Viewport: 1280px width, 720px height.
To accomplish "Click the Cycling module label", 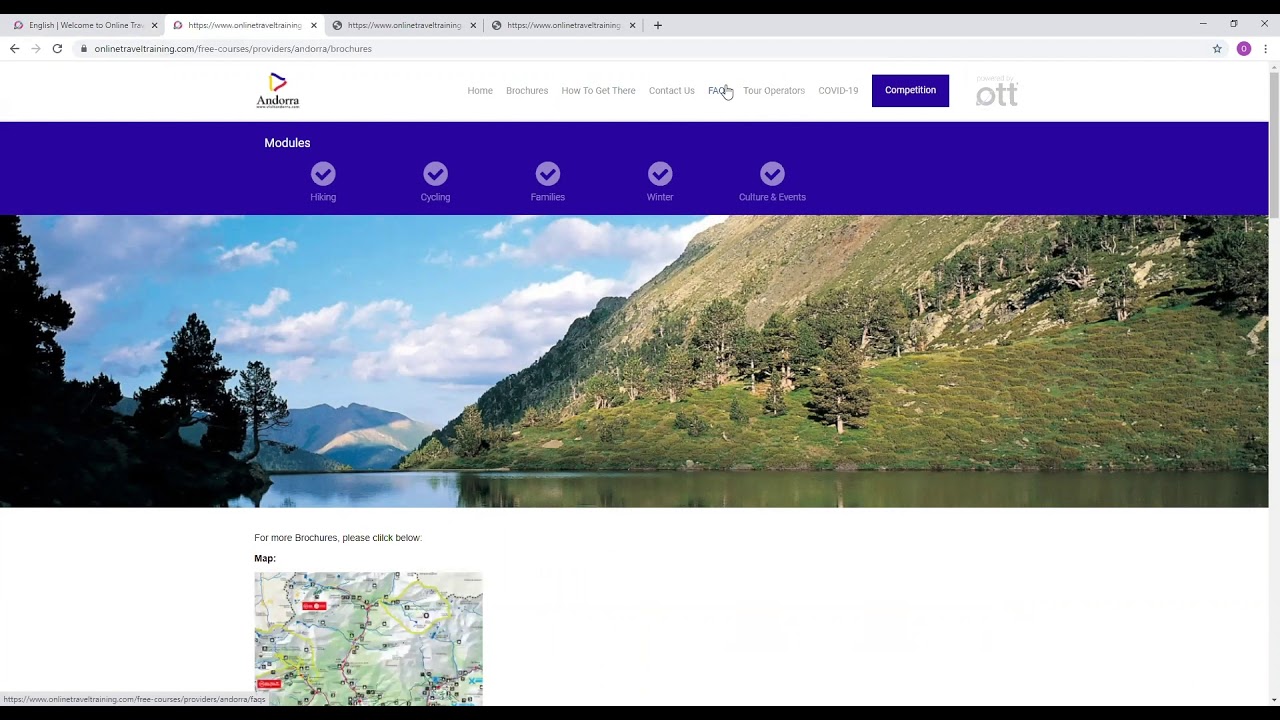I will 435,197.
